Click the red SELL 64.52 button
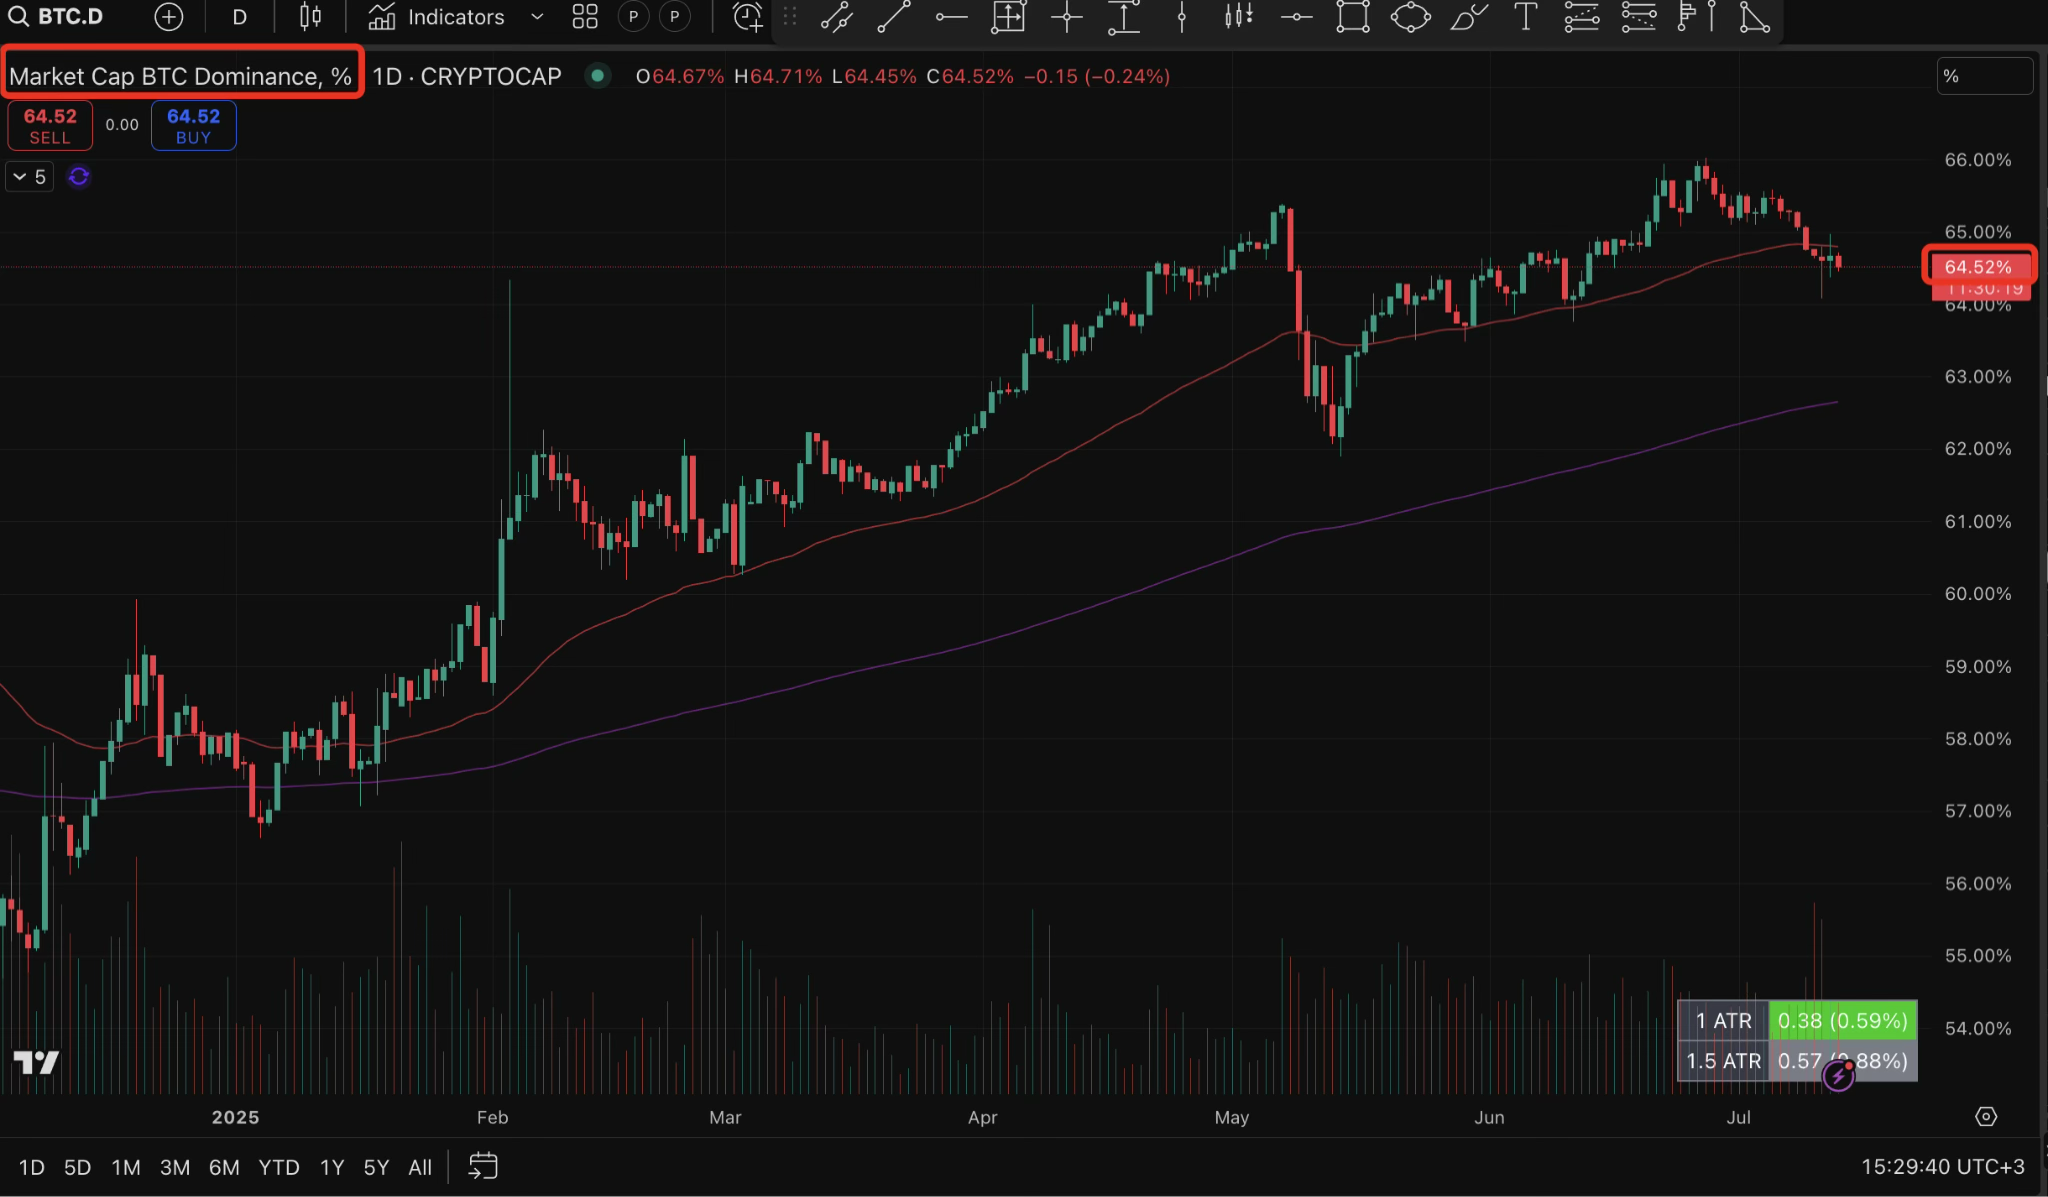 click(x=50, y=126)
